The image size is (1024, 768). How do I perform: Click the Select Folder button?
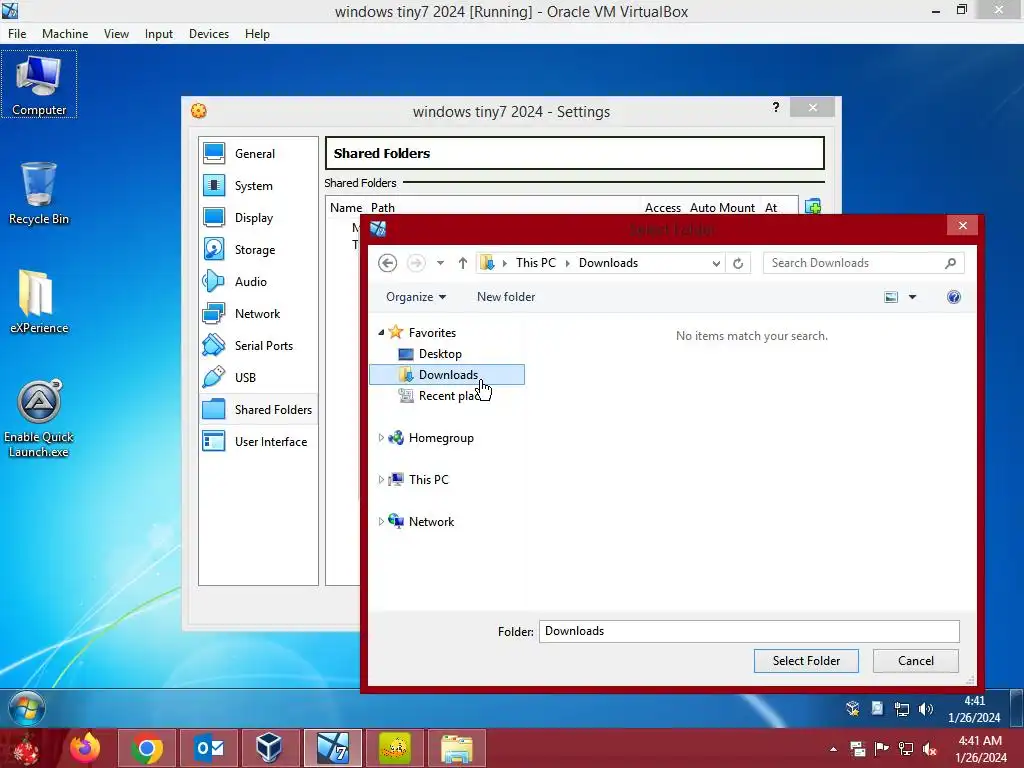point(806,661)
